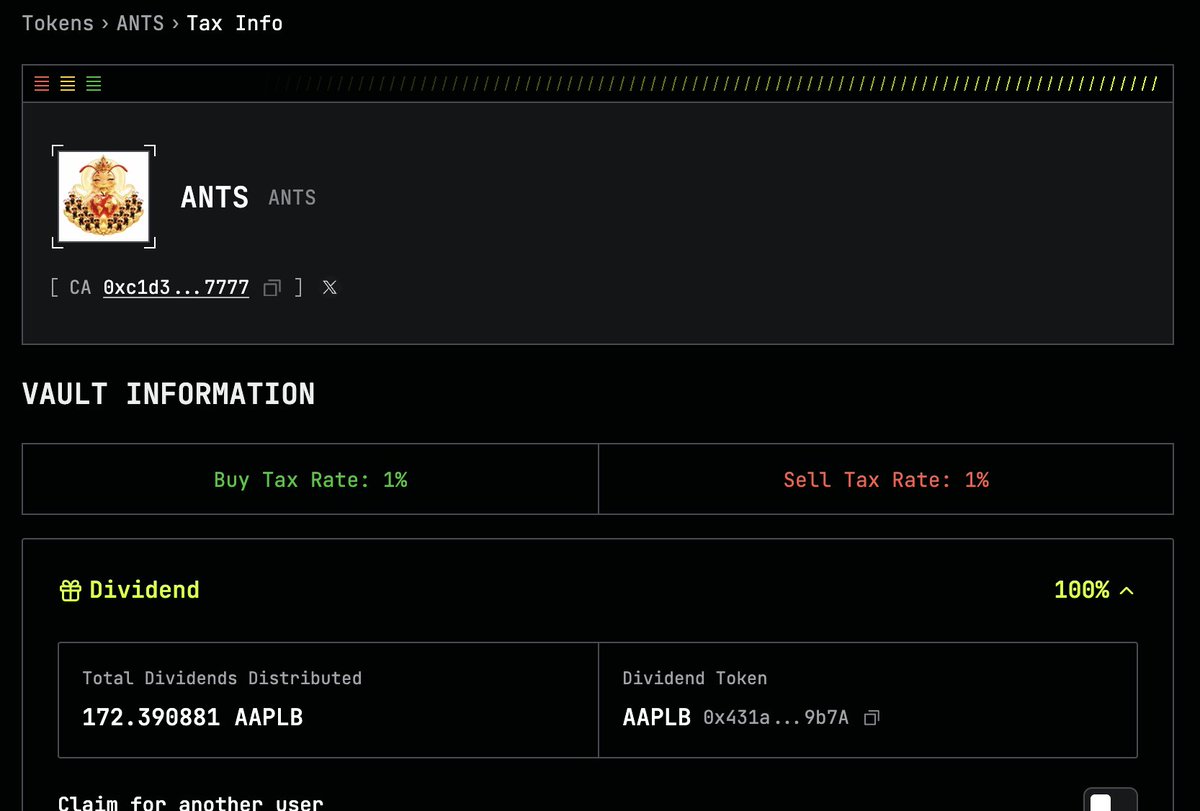
Task: Click the AAPLB dividend token symbol
Action: coord(656,717)
